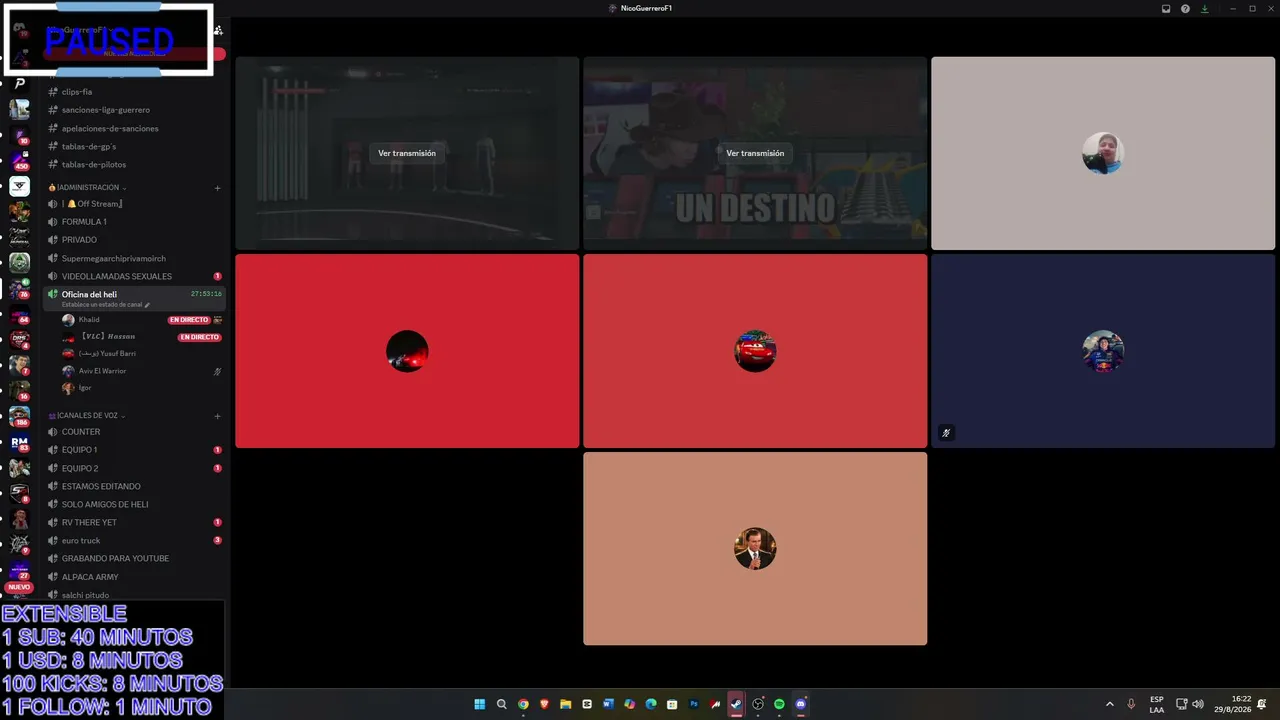Add channel to ADMINISTRACION category

(217, 188)
